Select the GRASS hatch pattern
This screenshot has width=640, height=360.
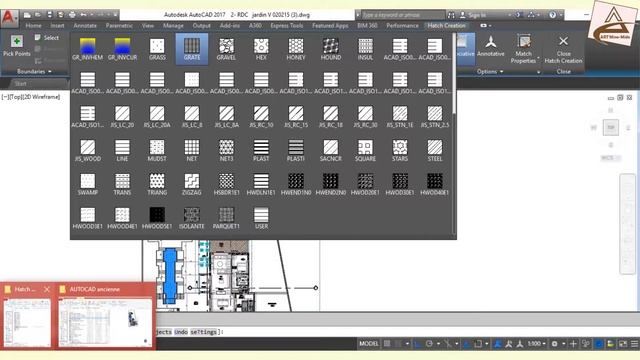pyautogui.click(x=157, y=49)
